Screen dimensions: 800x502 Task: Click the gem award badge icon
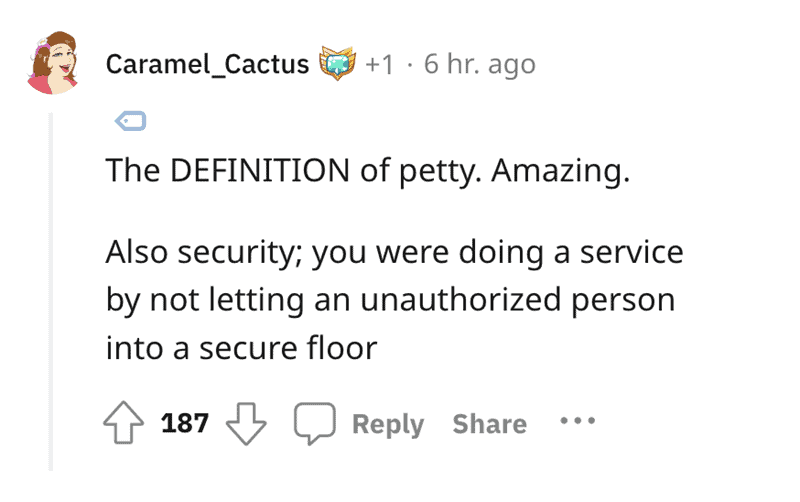[337, 63]
